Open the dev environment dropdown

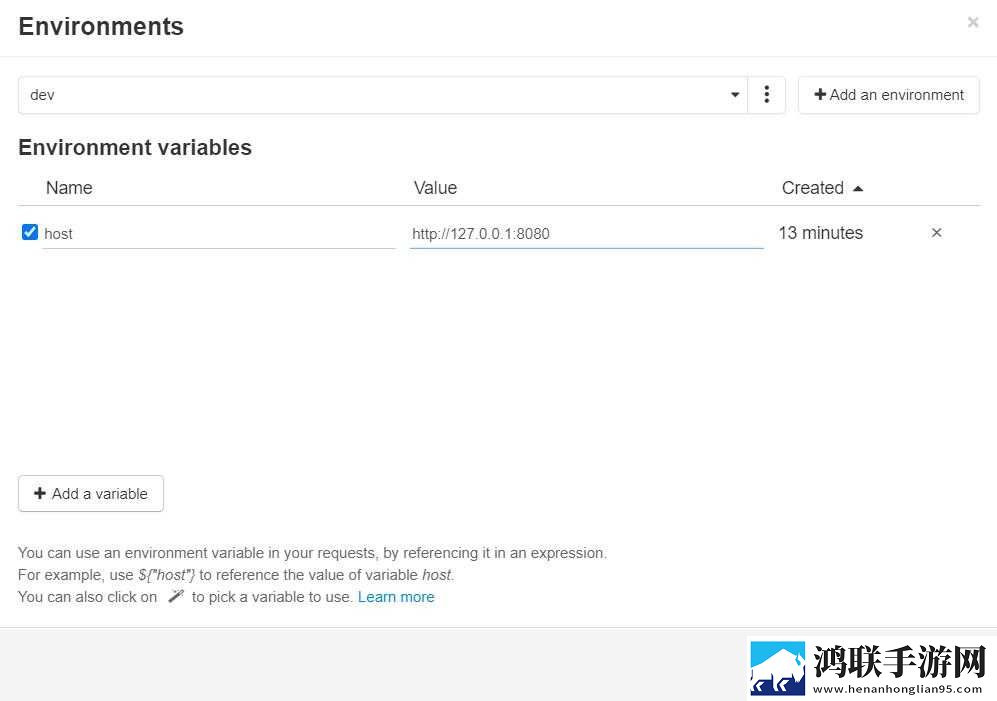383,95
